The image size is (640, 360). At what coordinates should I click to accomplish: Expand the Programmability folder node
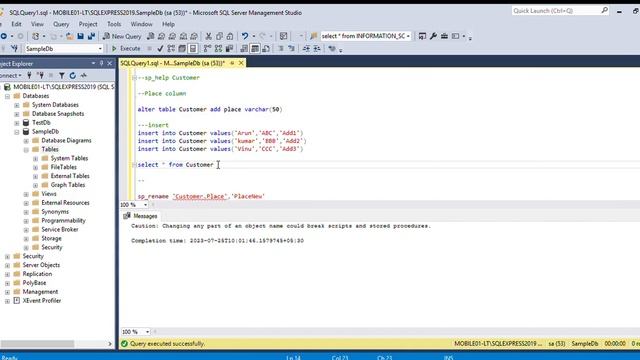26,221
